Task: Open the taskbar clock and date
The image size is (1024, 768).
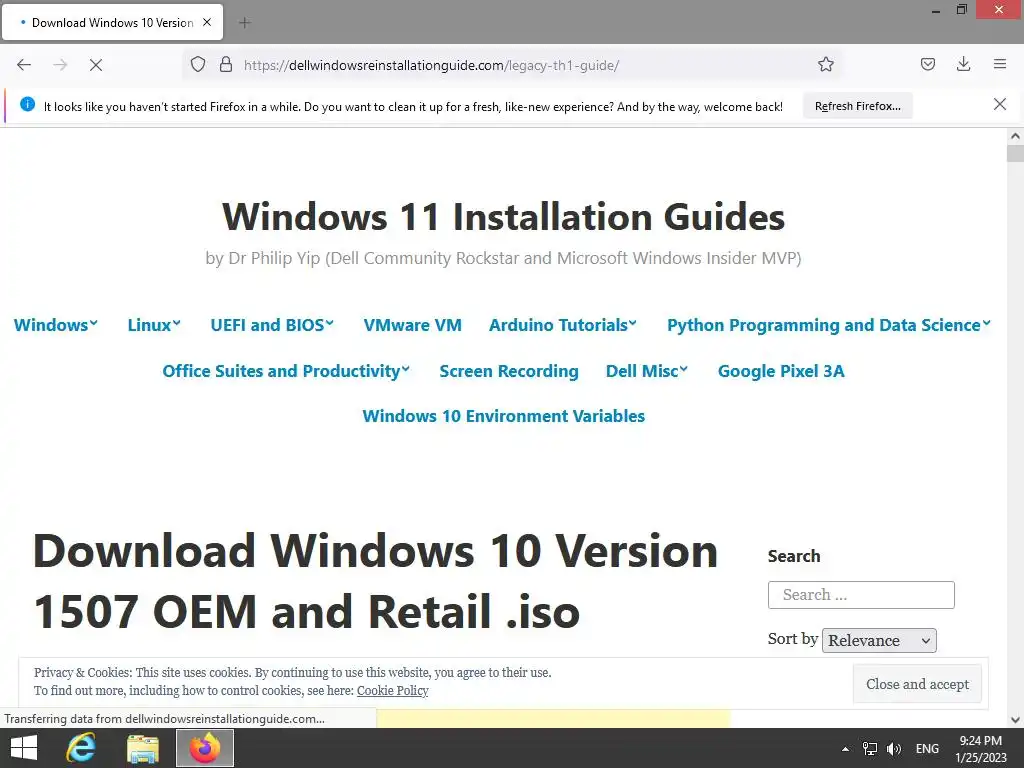Action: click(980, 749)
